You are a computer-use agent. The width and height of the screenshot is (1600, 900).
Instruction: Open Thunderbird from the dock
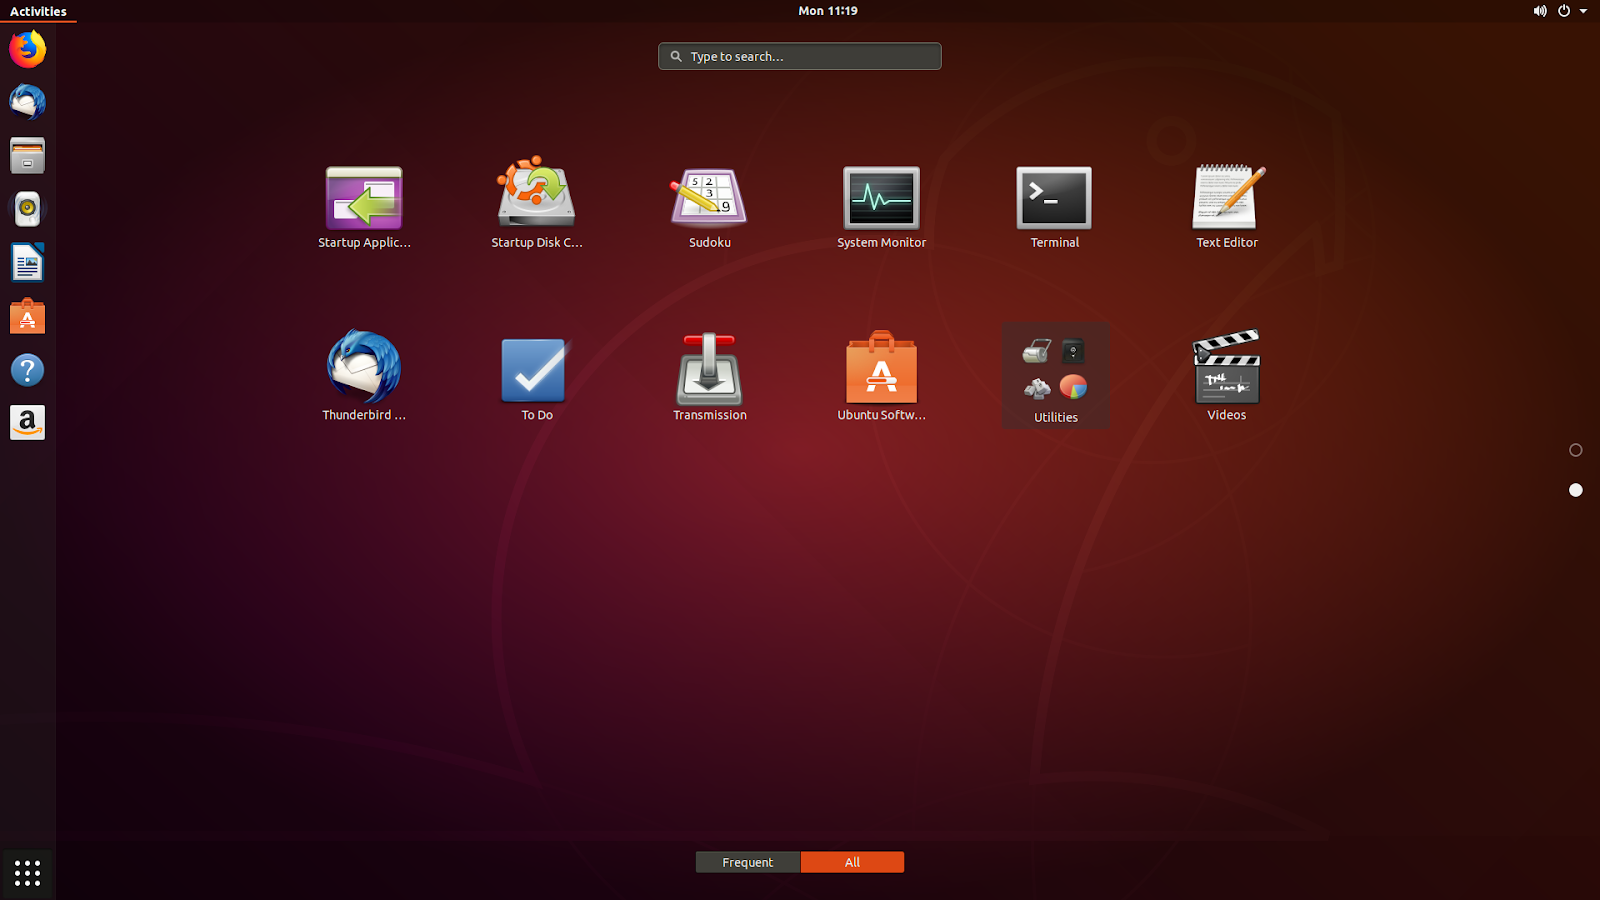27,102
